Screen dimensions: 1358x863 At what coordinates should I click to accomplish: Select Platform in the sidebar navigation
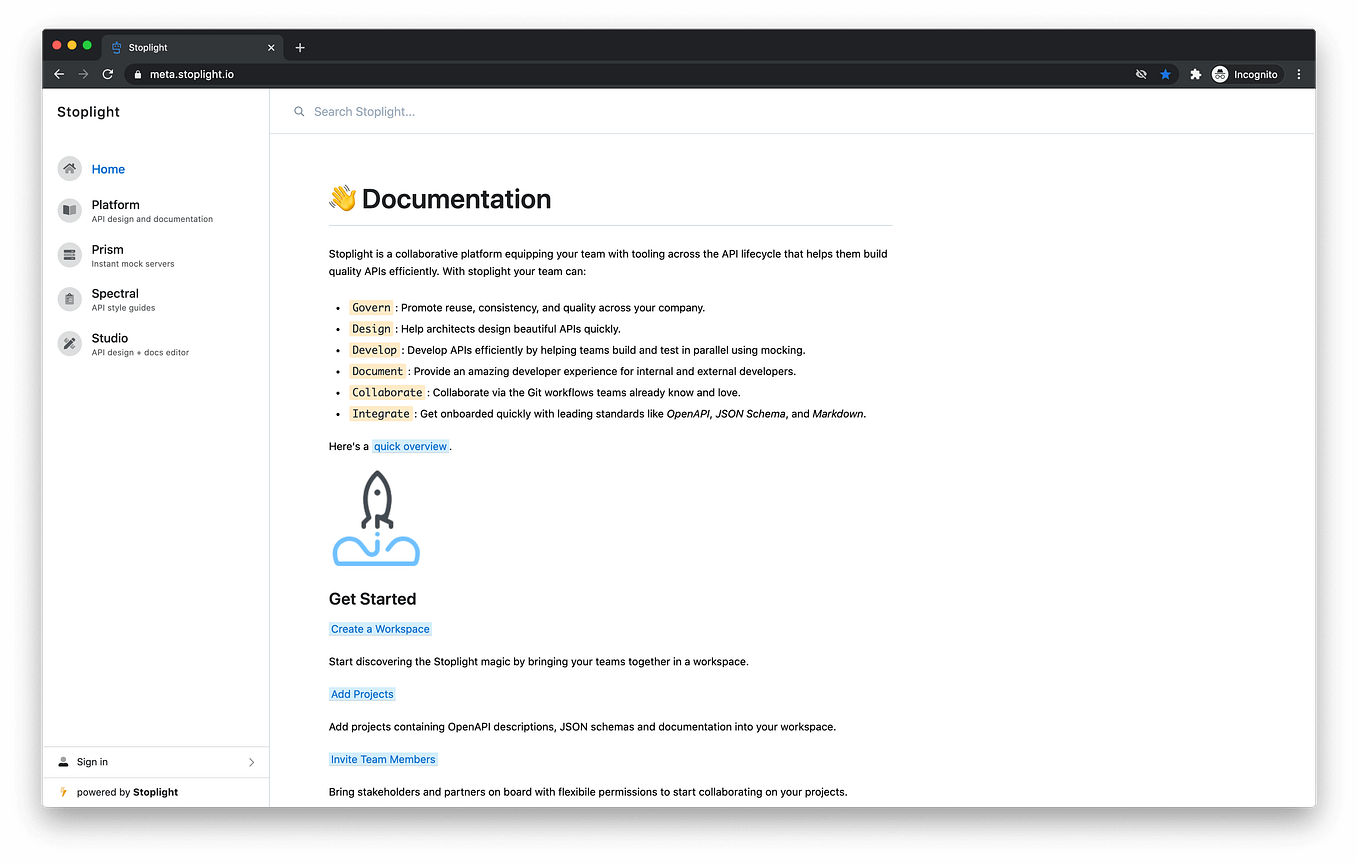tap(115, 204)
